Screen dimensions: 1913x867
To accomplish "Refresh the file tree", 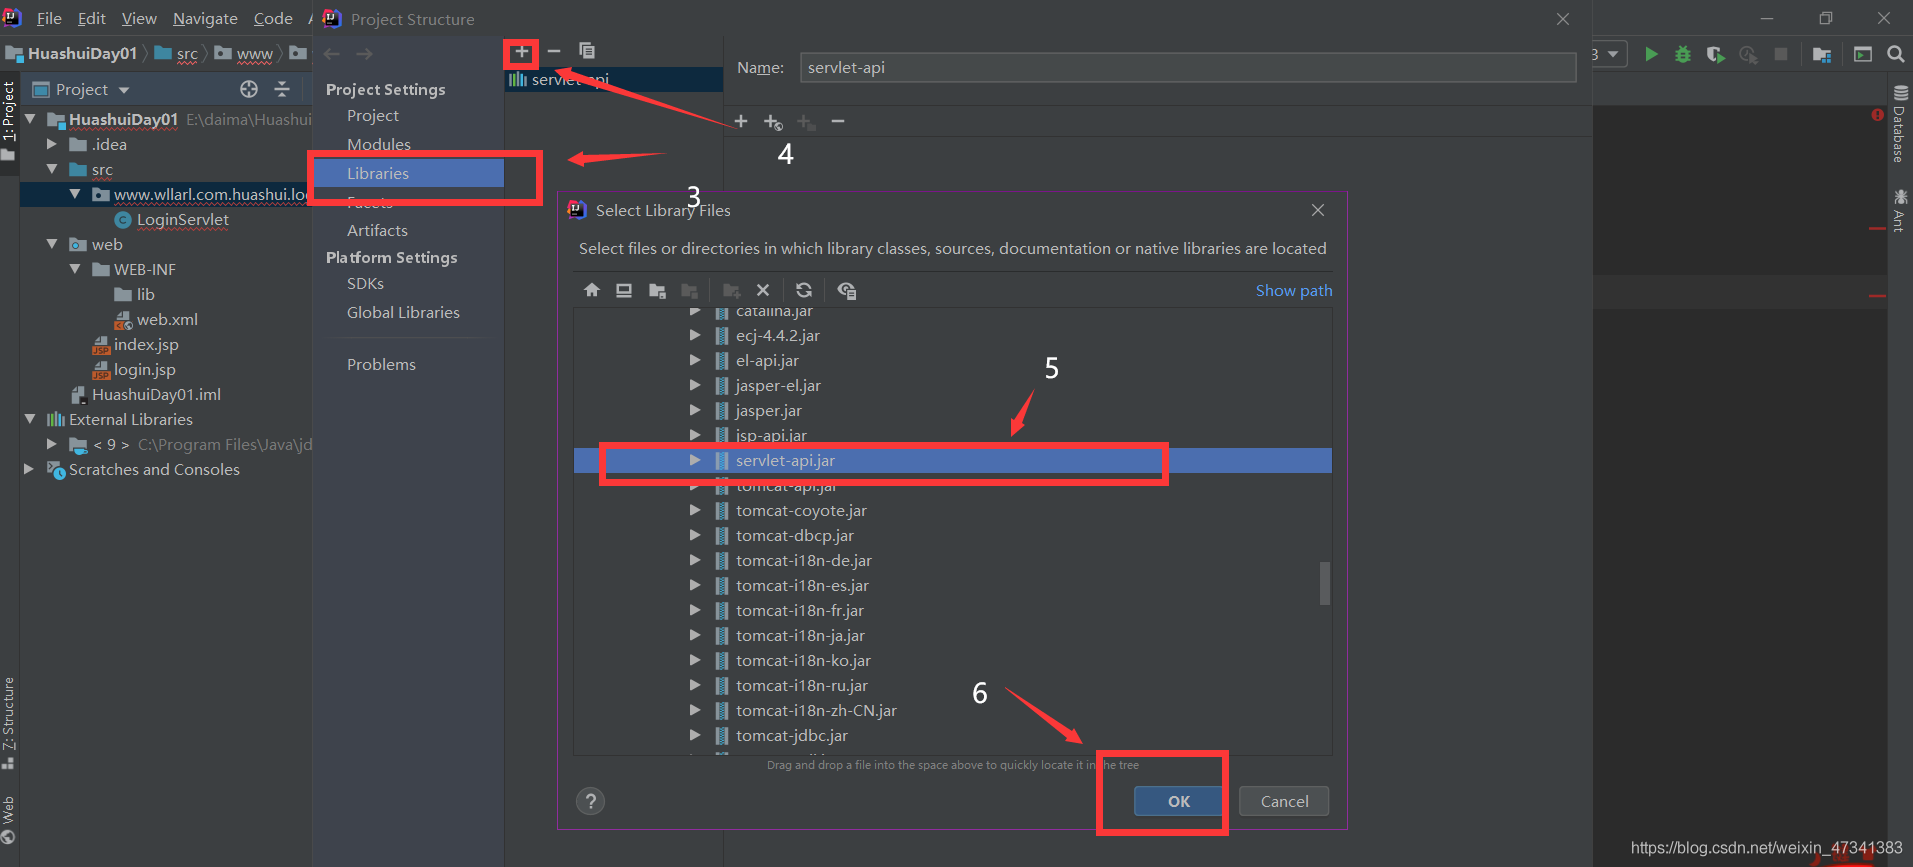I will point(803,290).
